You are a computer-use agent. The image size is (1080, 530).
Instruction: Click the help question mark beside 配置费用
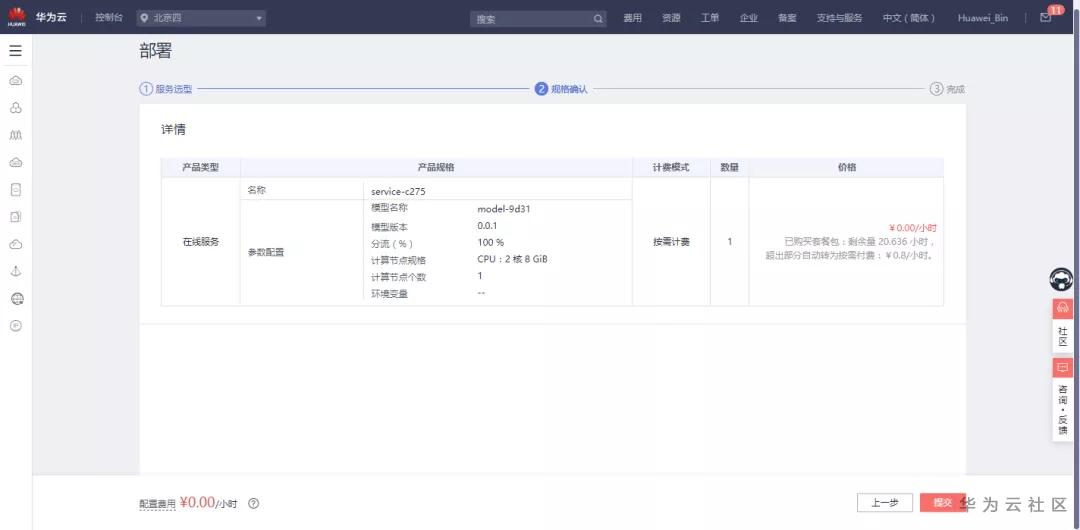pos(253,504)
